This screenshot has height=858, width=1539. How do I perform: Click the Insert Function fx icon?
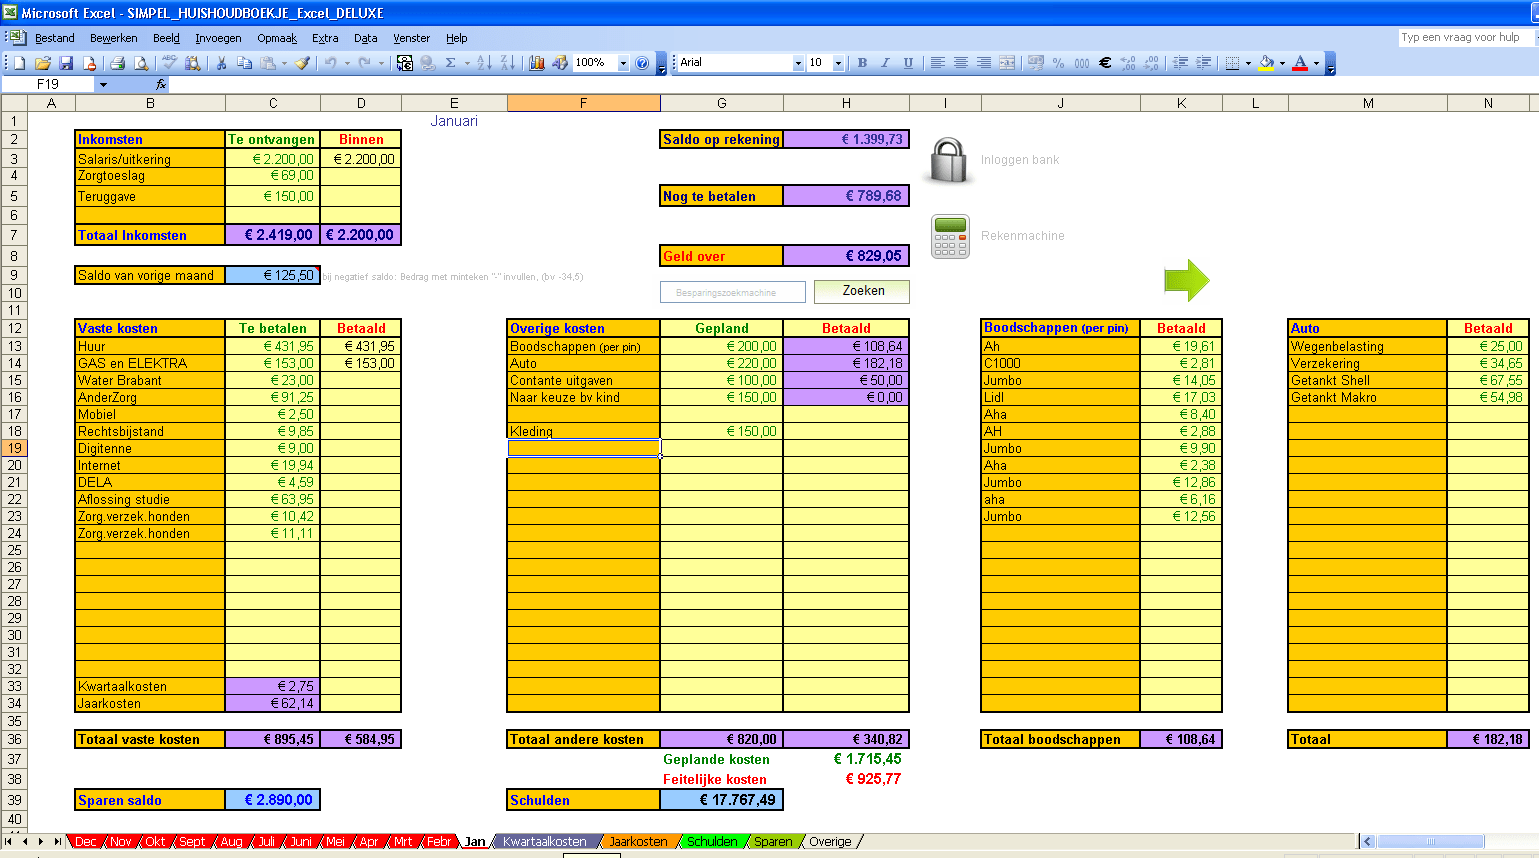(161, 84)
